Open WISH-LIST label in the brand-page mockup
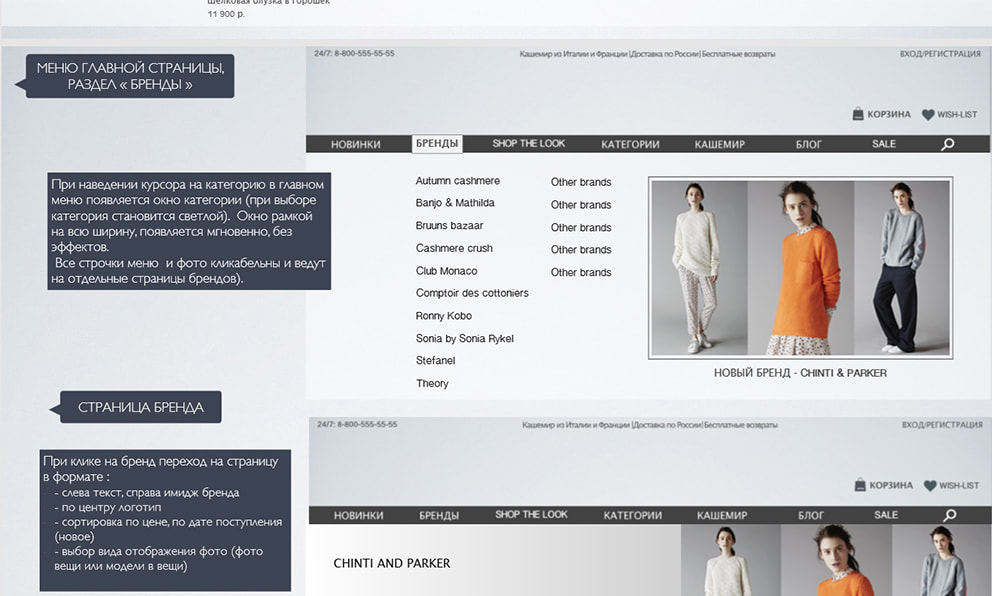The height and width of the screenshot is (596, 992). pos(958,485)
